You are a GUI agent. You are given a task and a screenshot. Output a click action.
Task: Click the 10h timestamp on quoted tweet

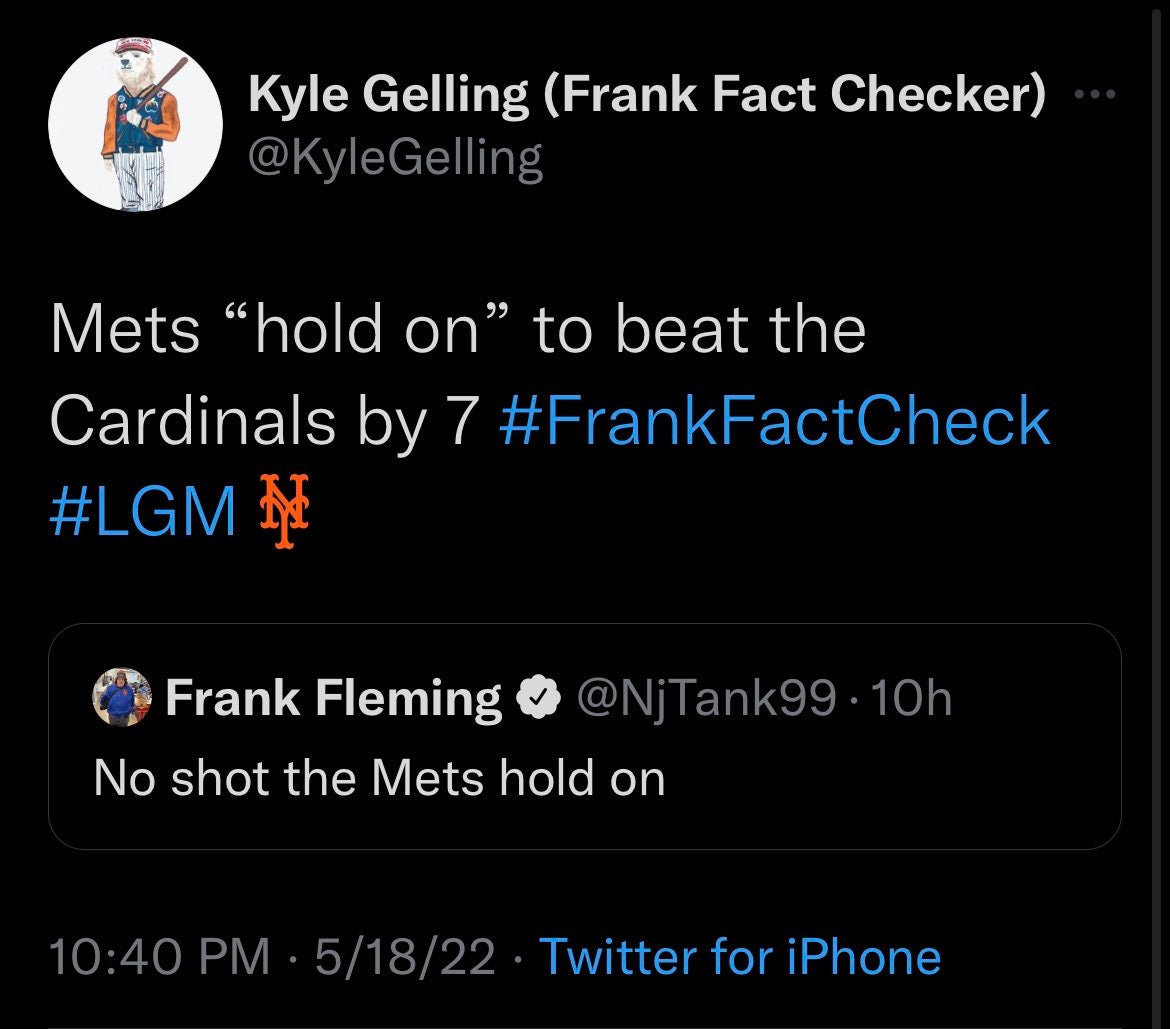(910, 698)
